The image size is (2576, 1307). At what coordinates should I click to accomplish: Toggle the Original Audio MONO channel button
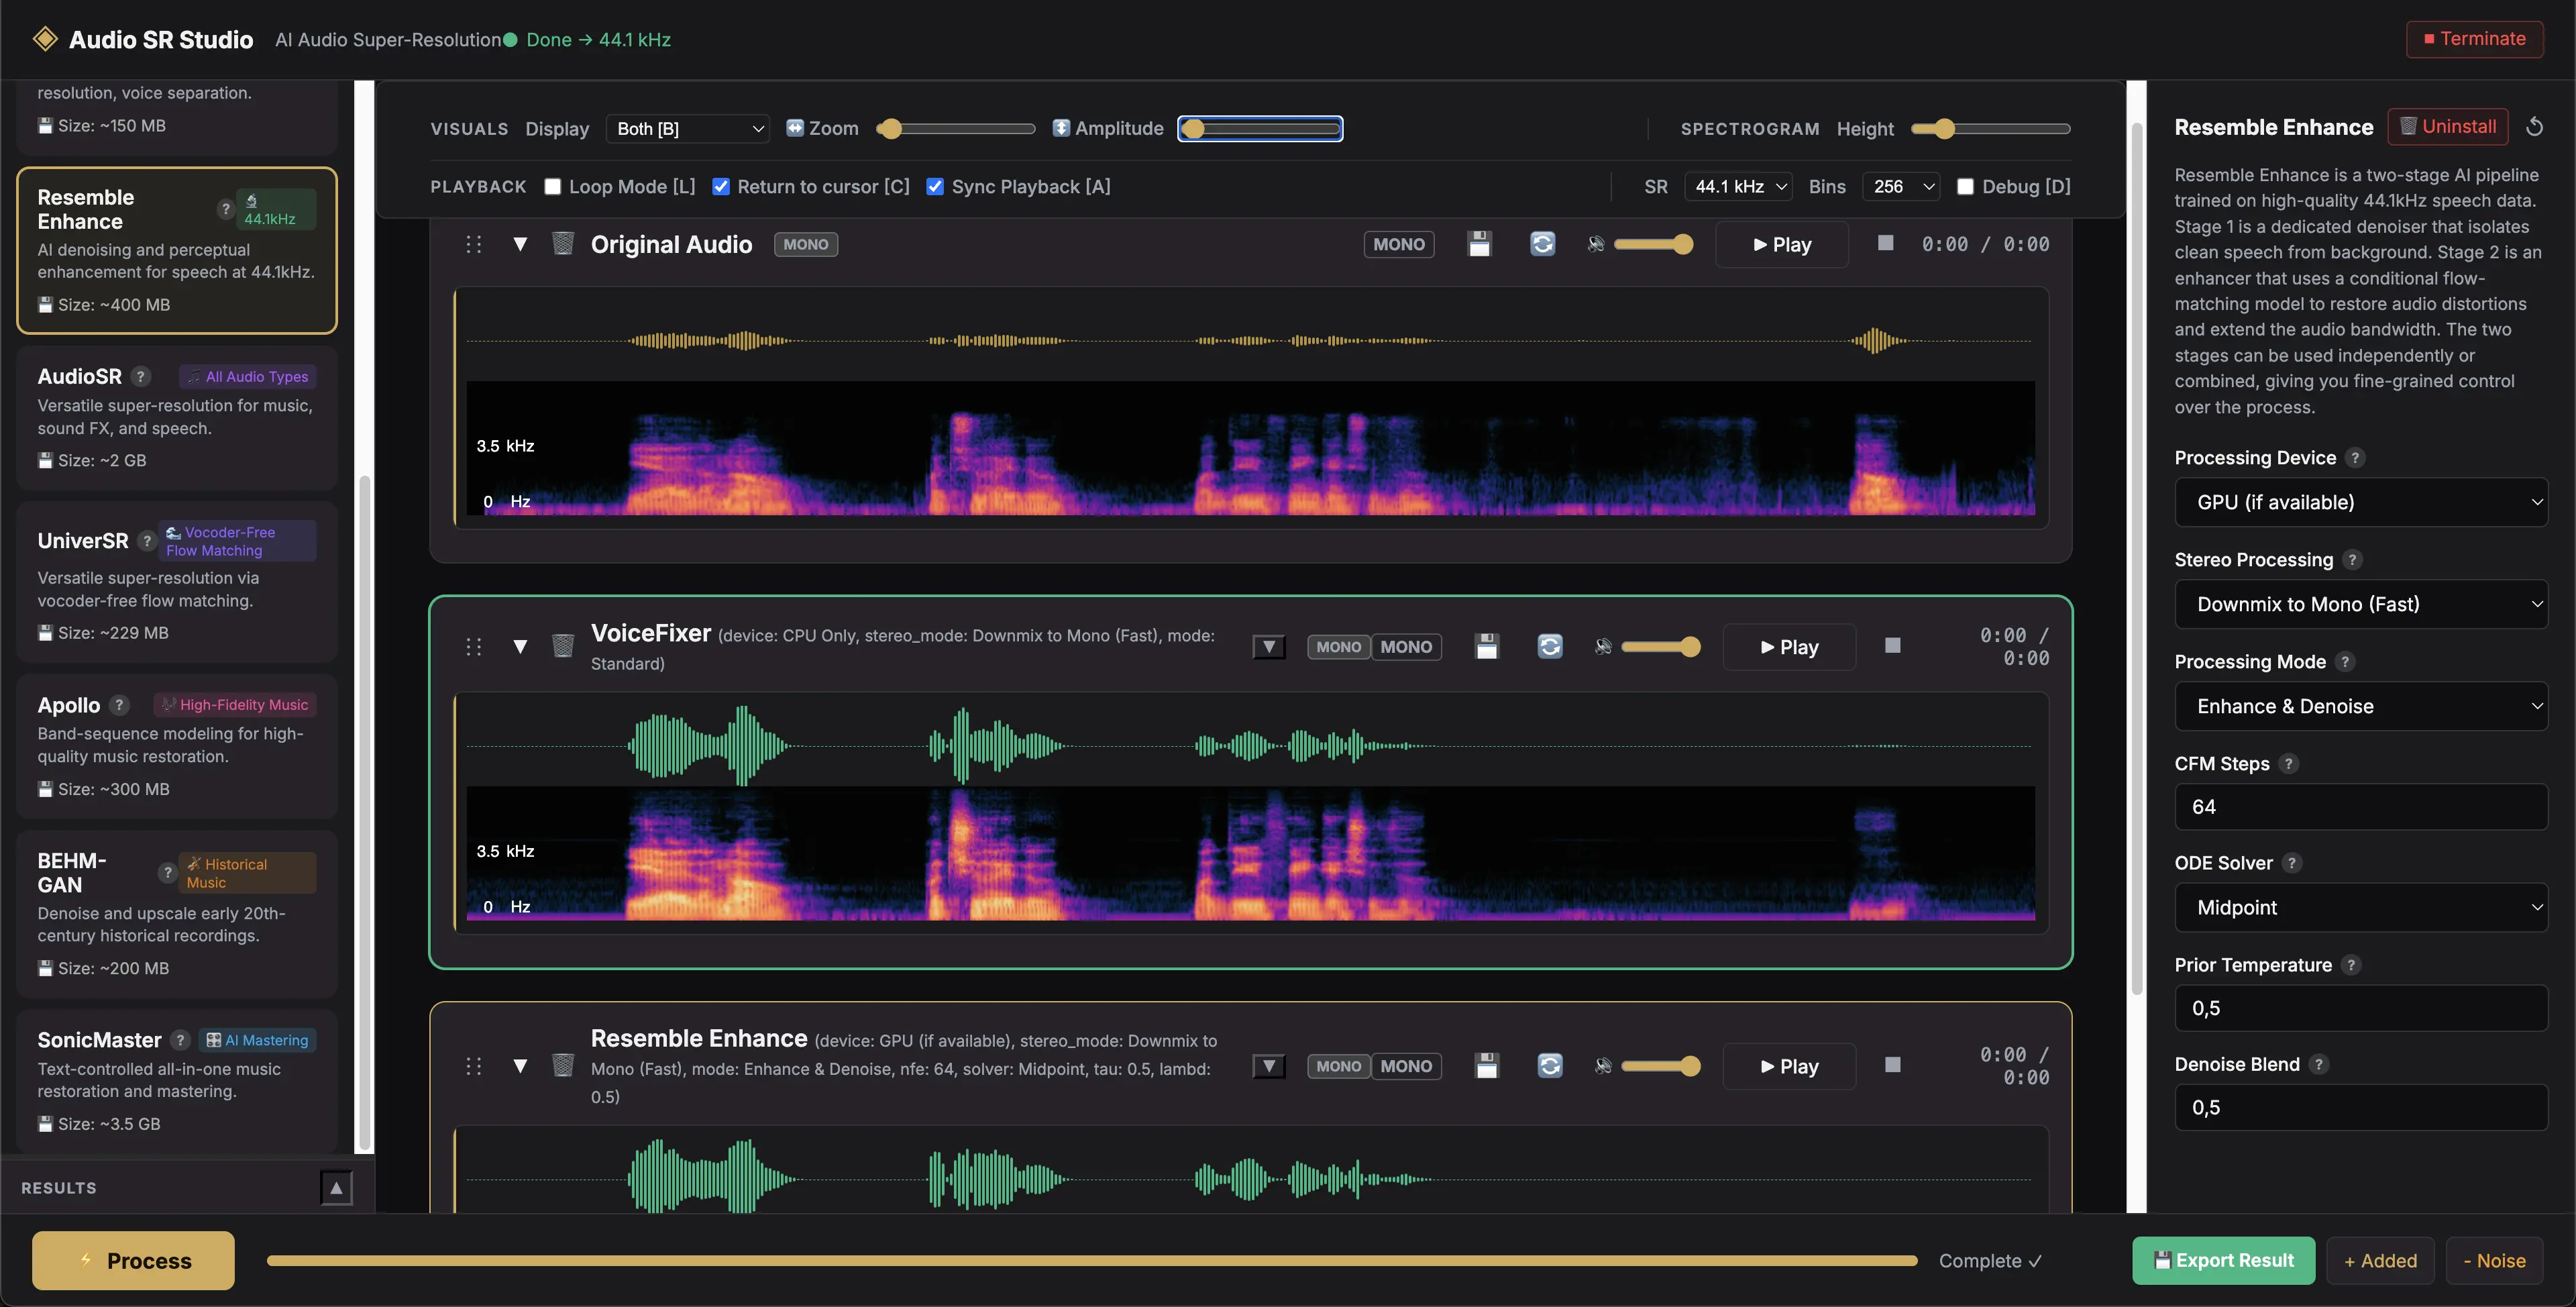coord(1398,244)
